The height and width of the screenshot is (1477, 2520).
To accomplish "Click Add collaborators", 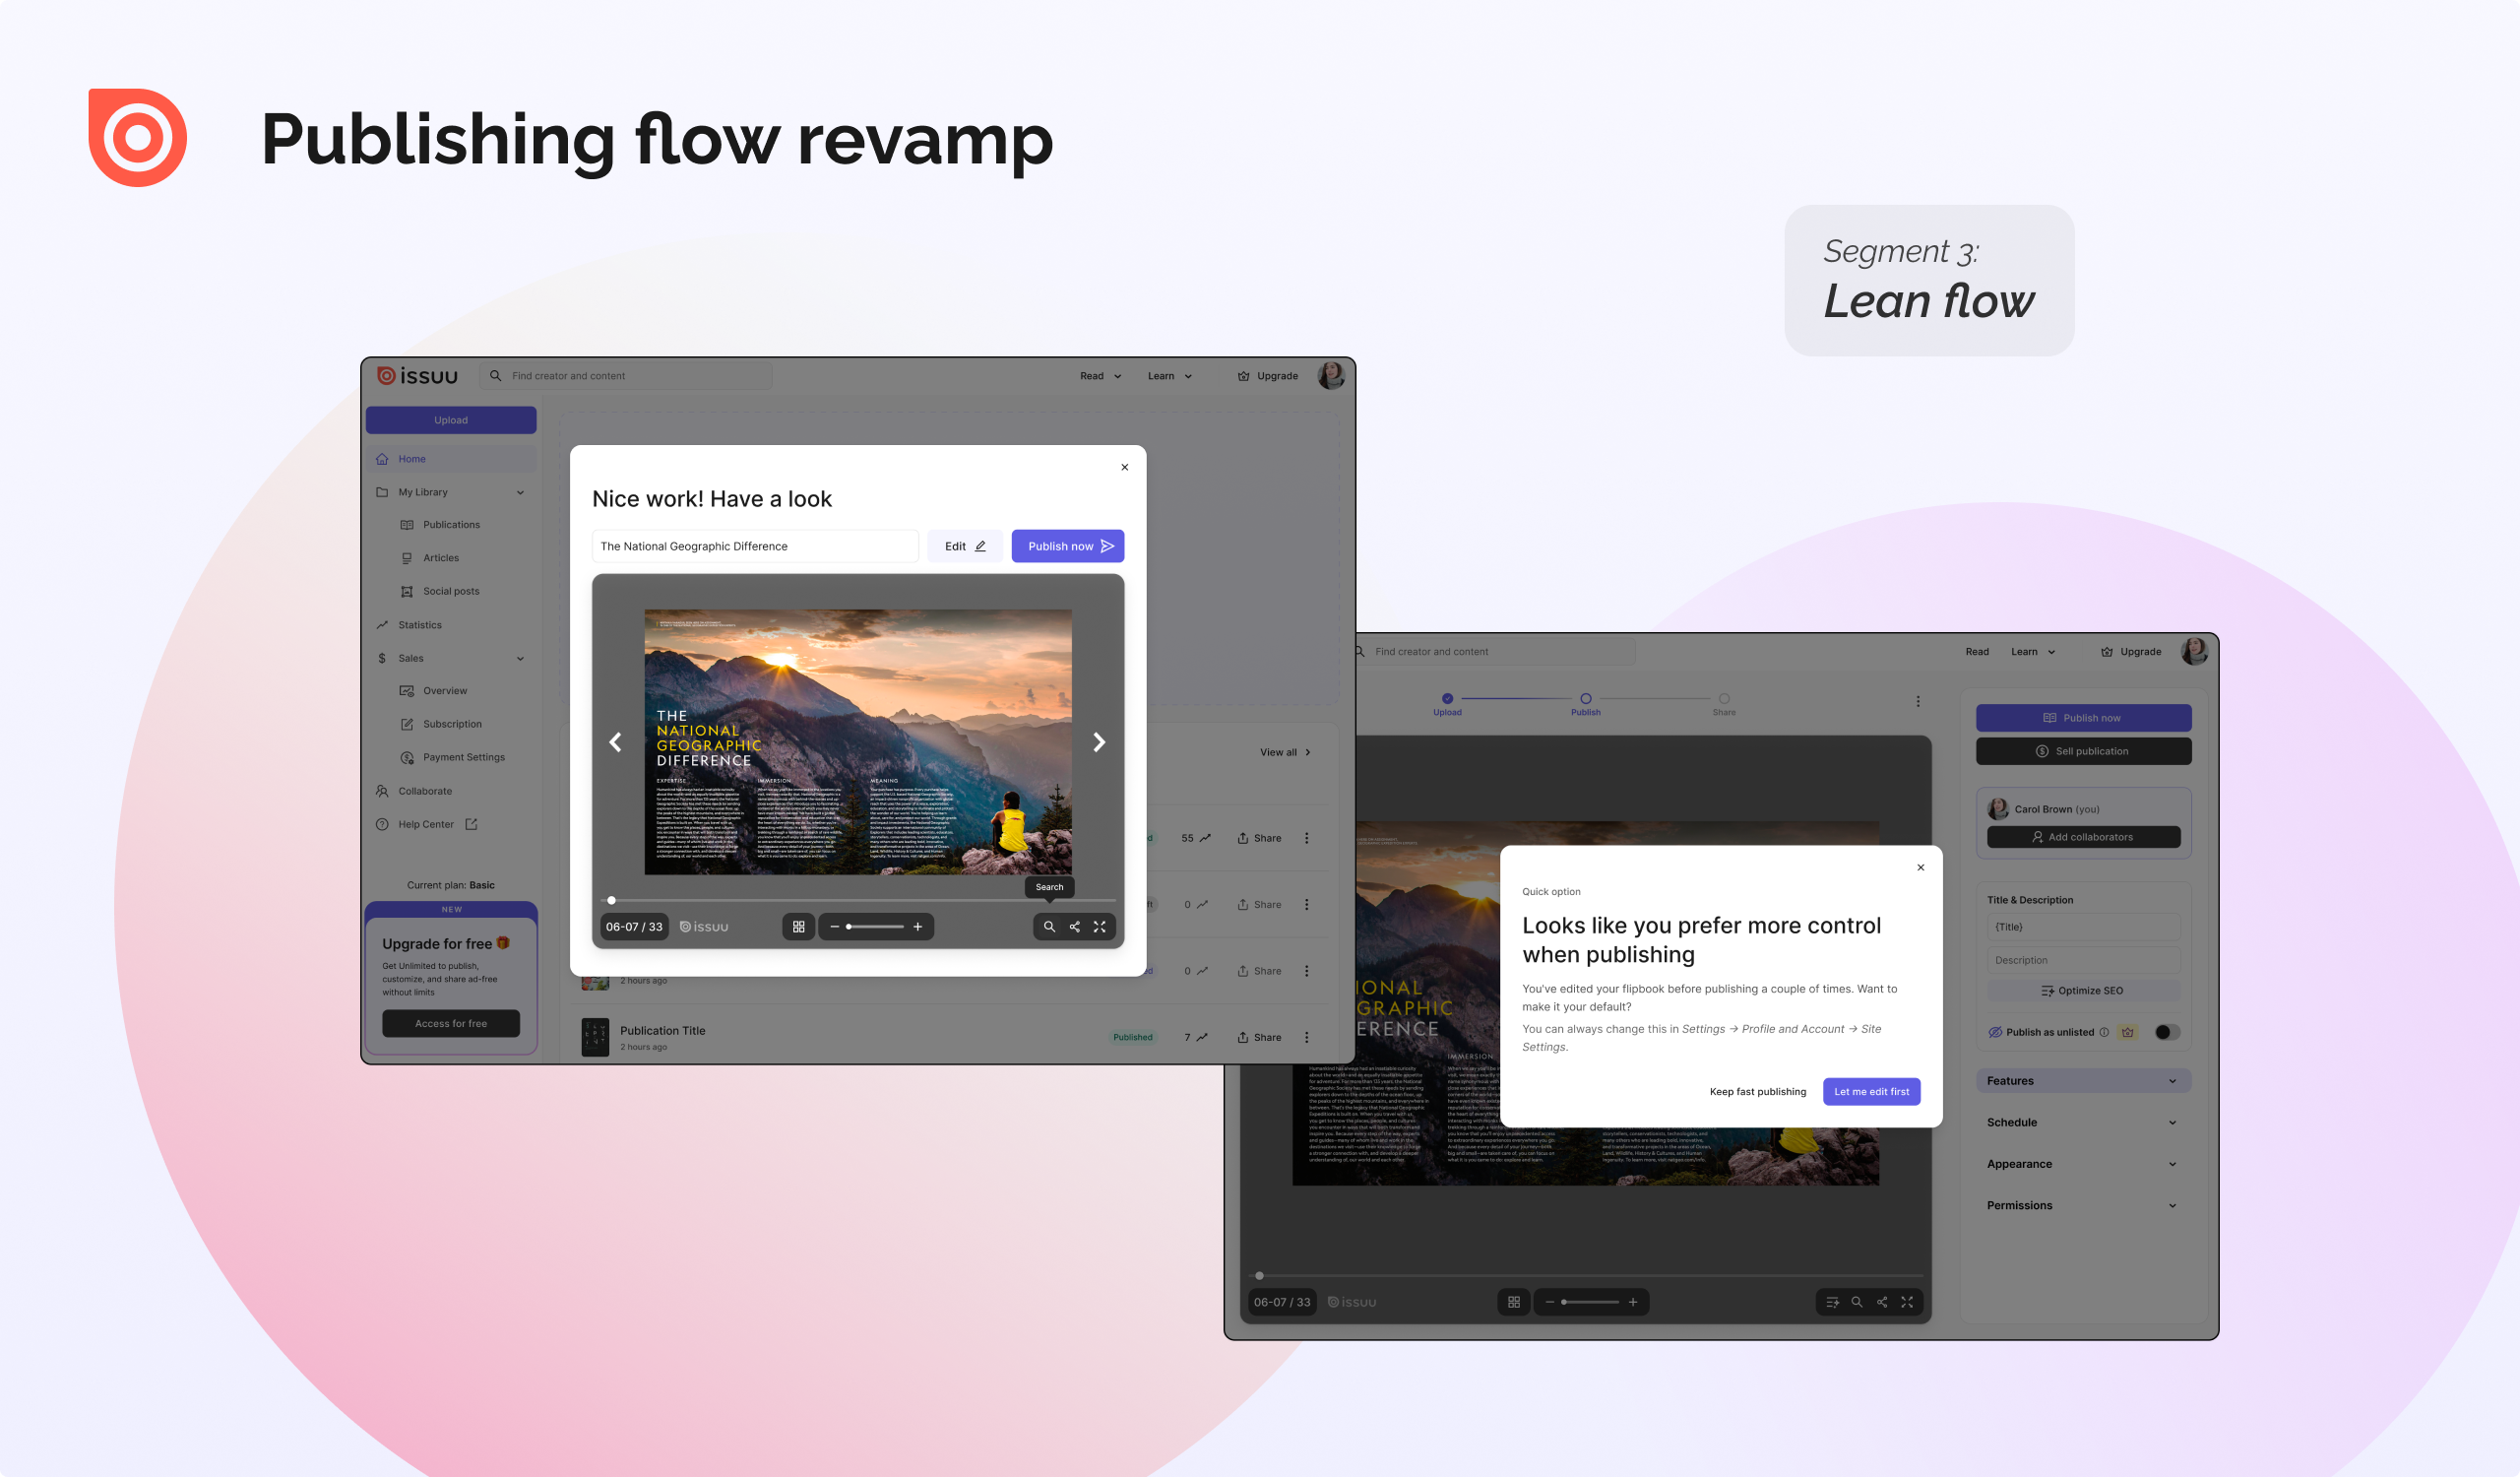I will coord(2083,837).
